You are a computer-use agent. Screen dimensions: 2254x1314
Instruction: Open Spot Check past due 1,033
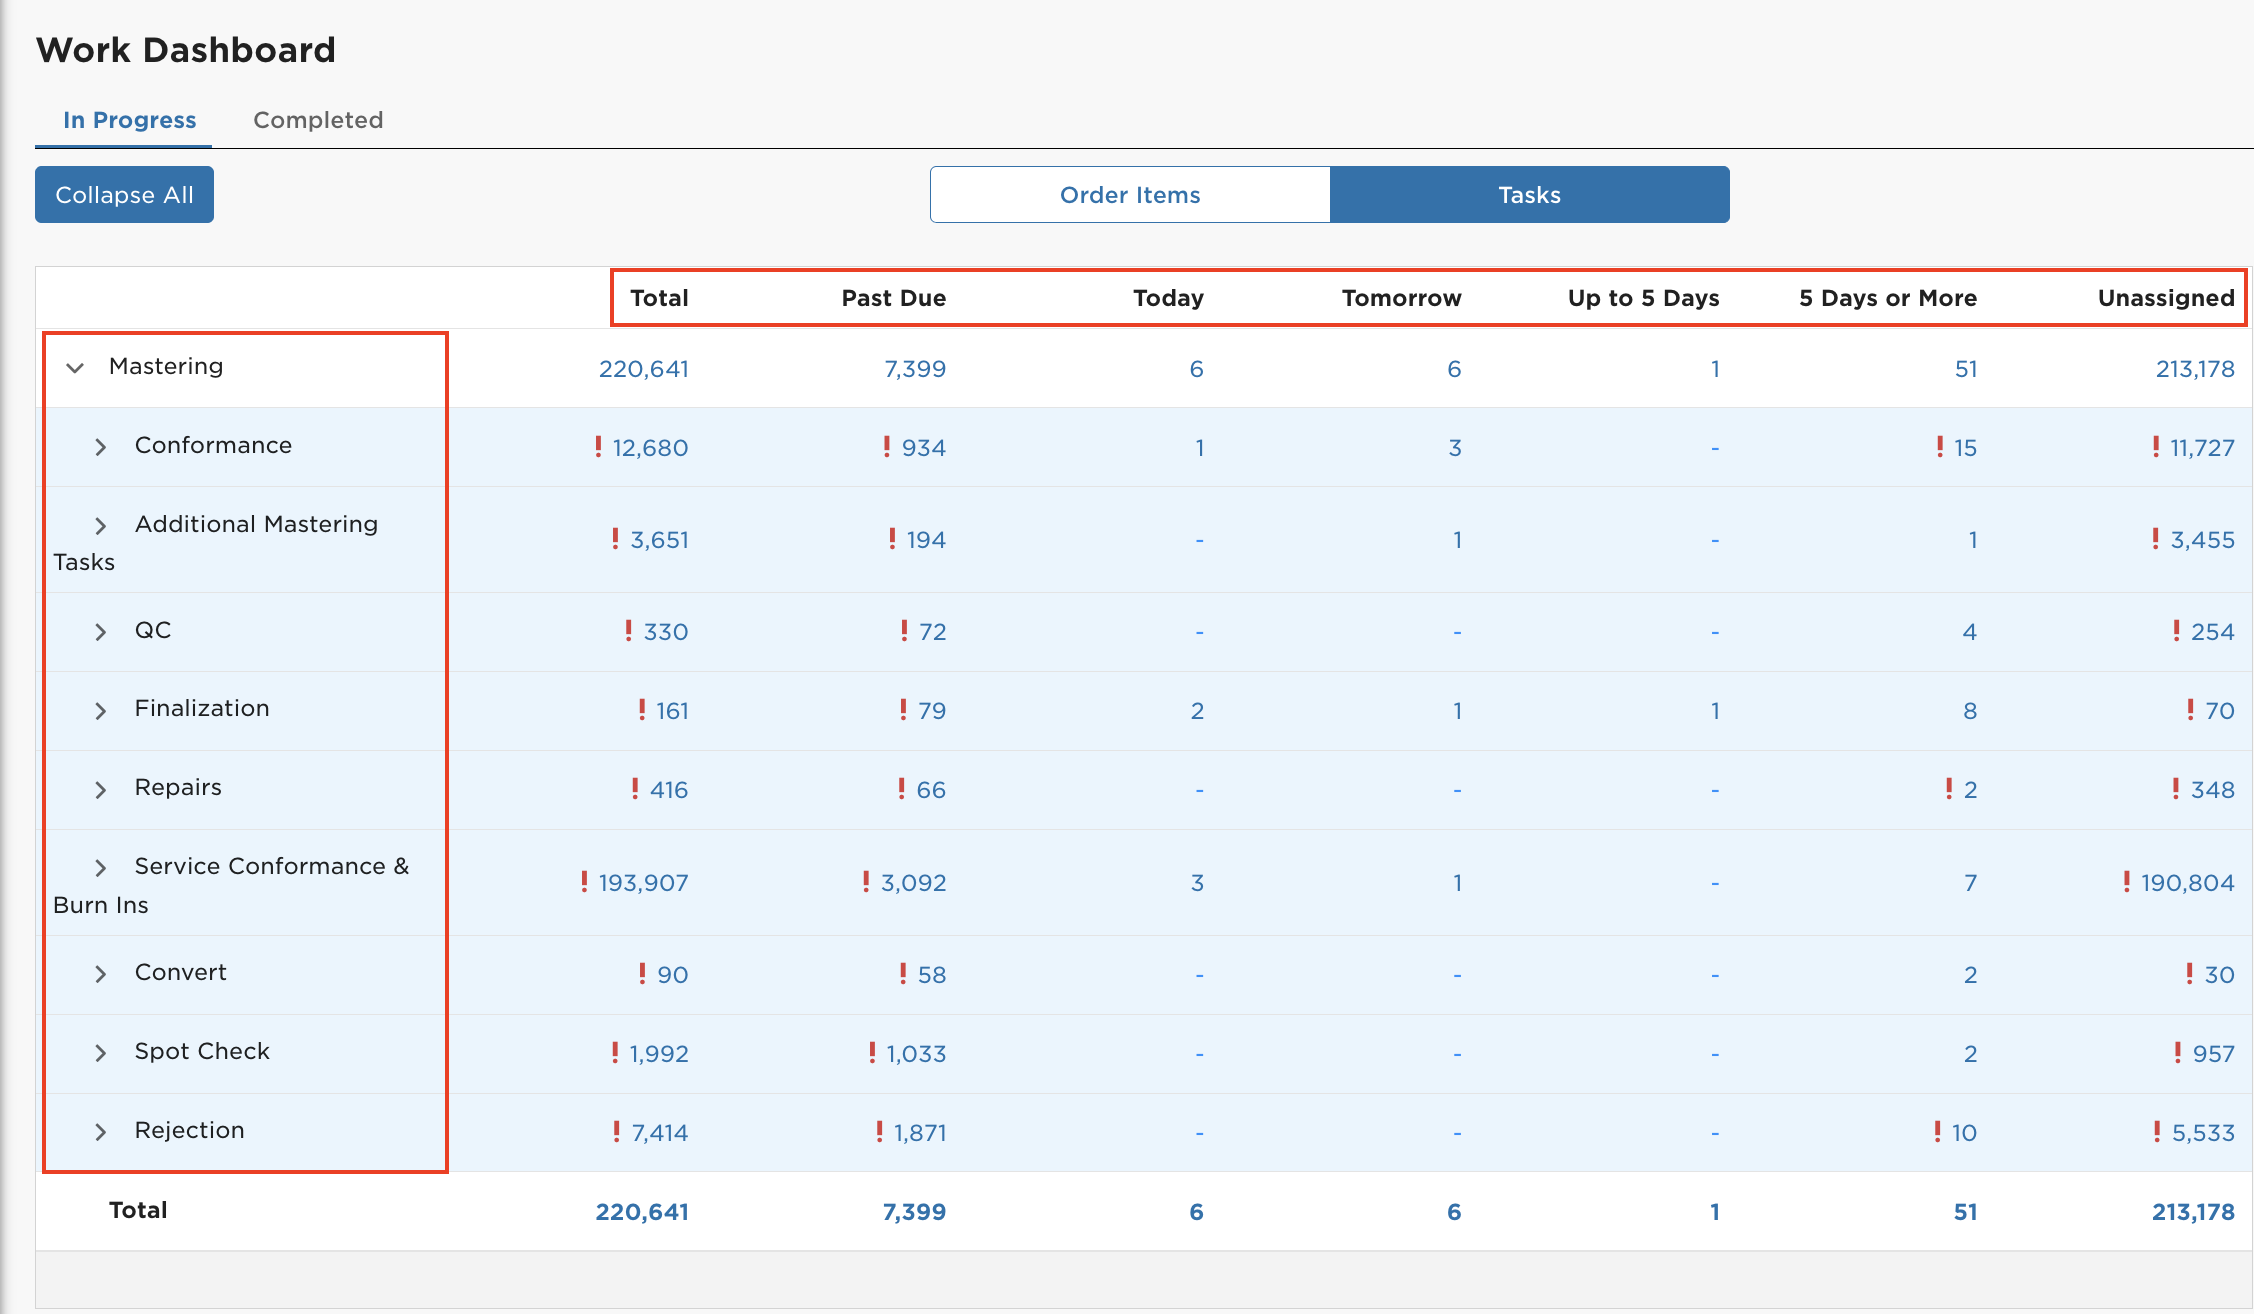pyautogui.click(x=916, y=1054)
